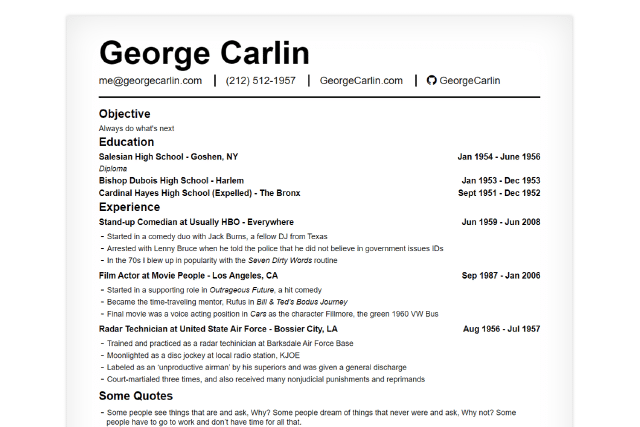The image size is (640, 427).
Task: Select the Objective section heading
Action: coord(125,114)
